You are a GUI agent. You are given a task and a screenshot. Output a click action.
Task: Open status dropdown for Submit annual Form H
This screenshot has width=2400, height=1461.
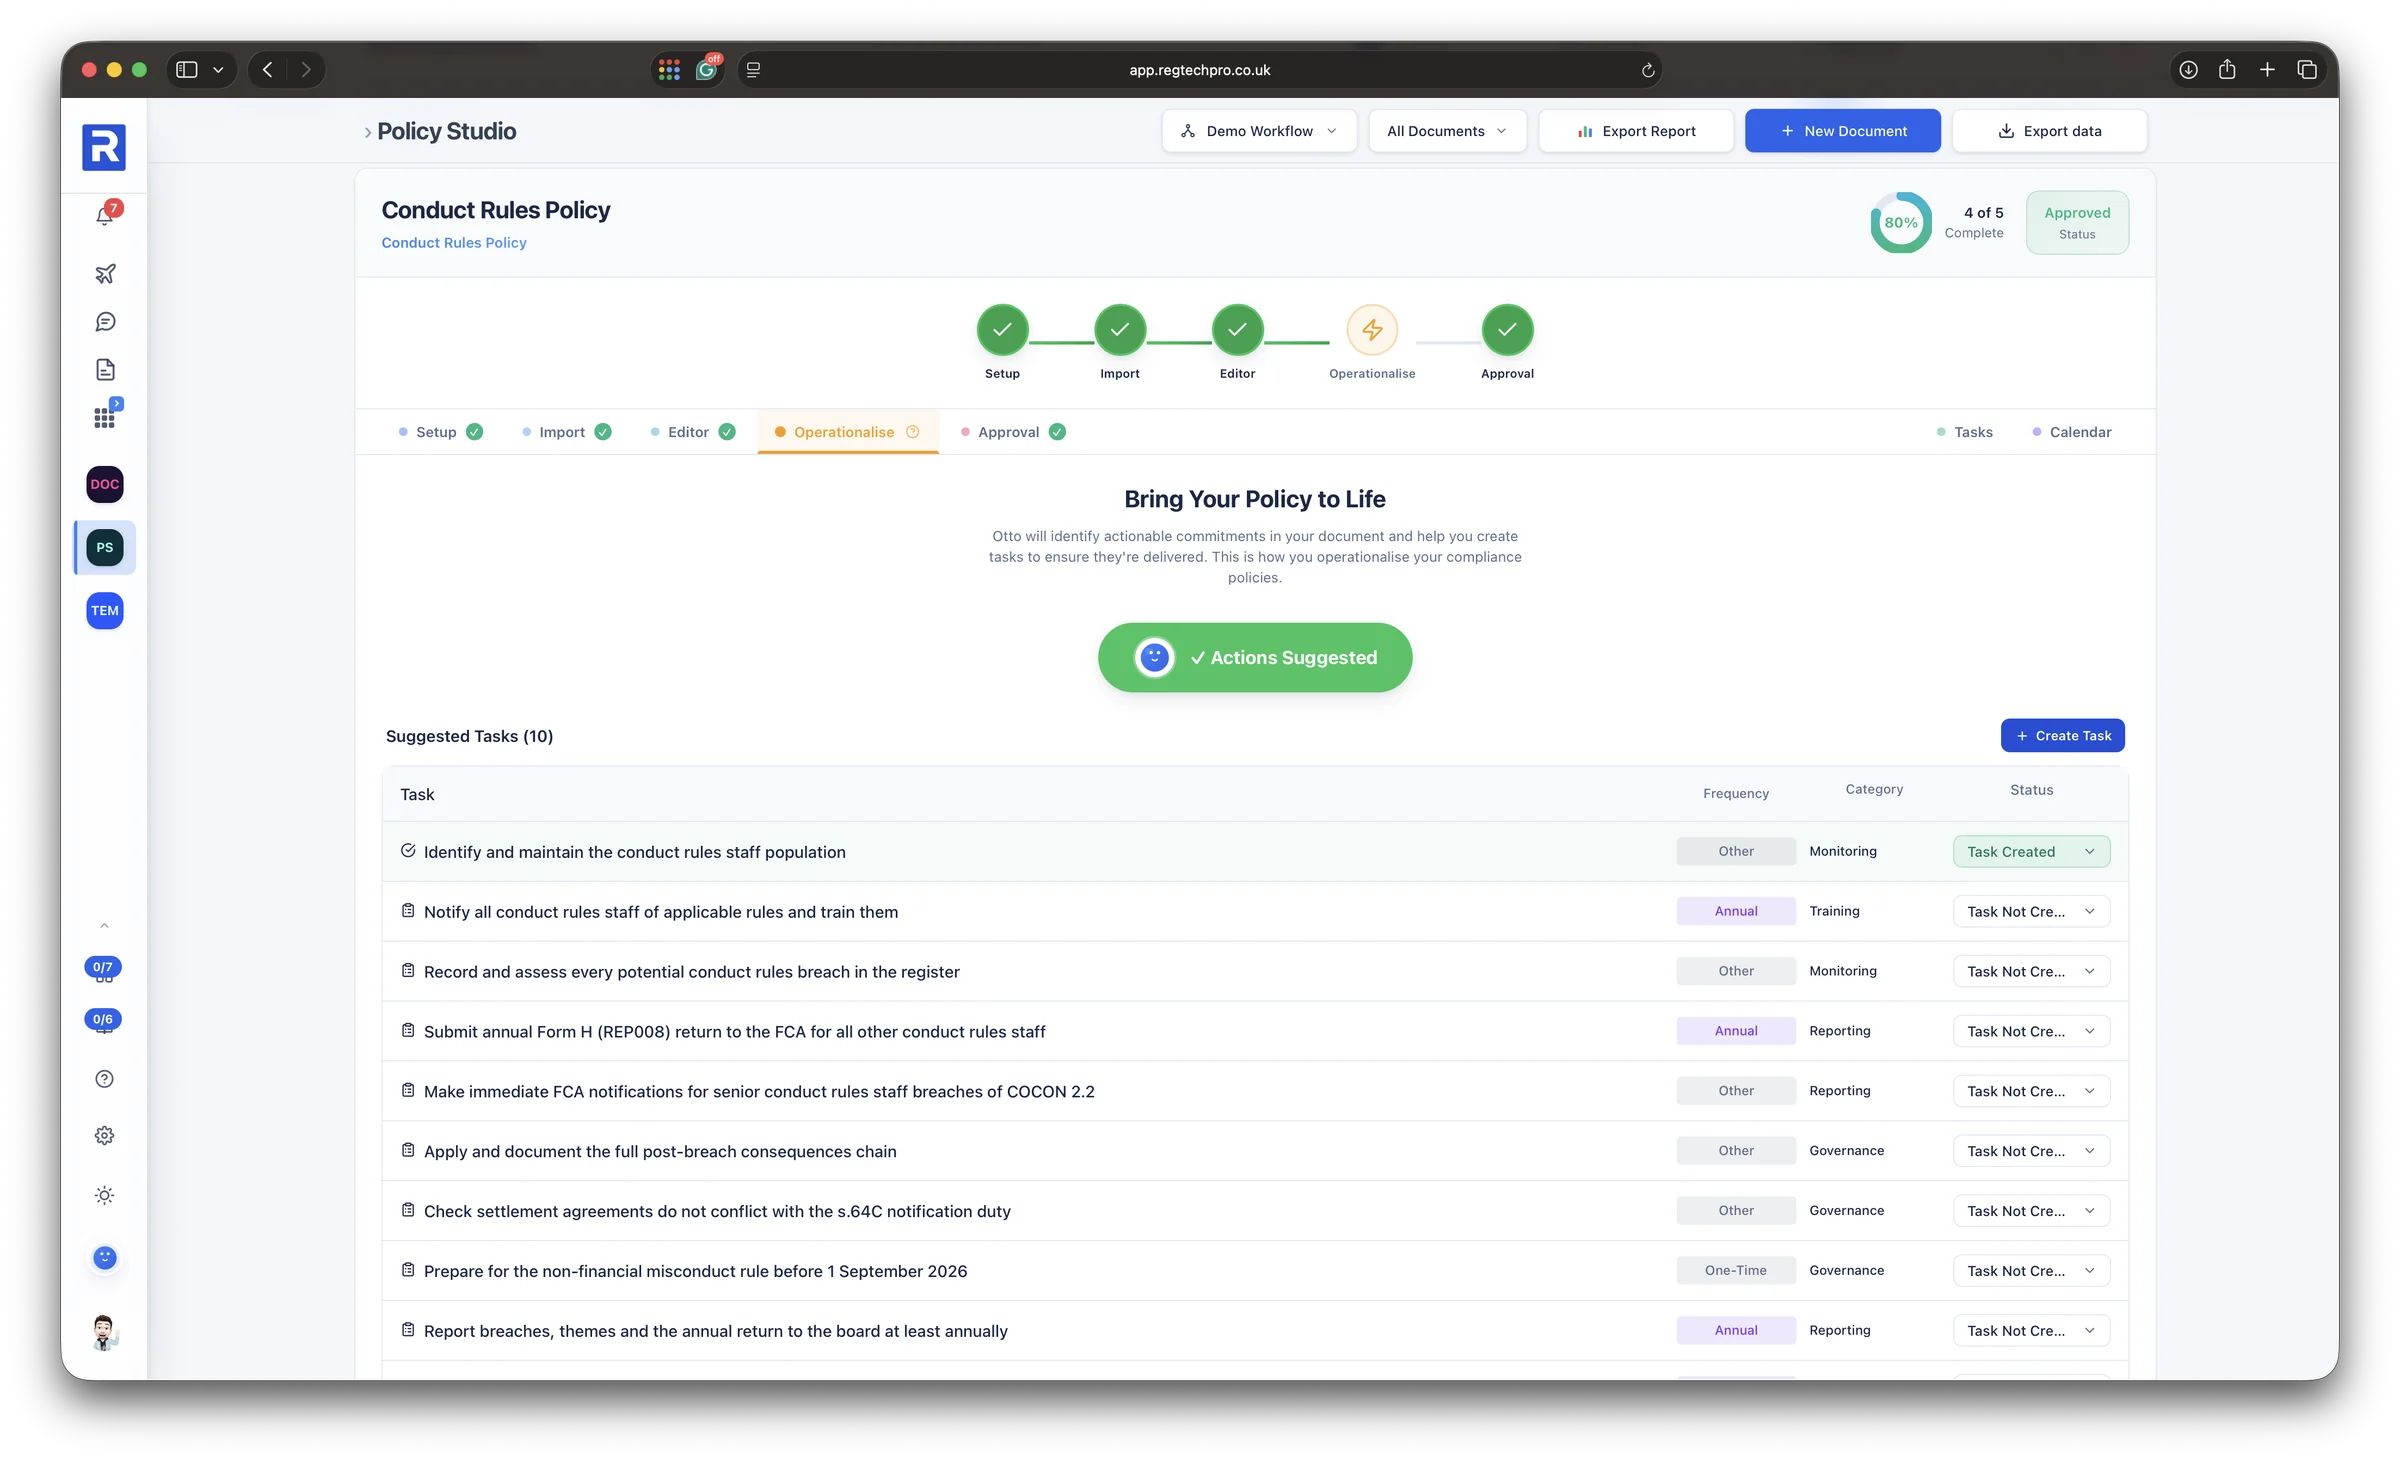click(2031, 1031)
